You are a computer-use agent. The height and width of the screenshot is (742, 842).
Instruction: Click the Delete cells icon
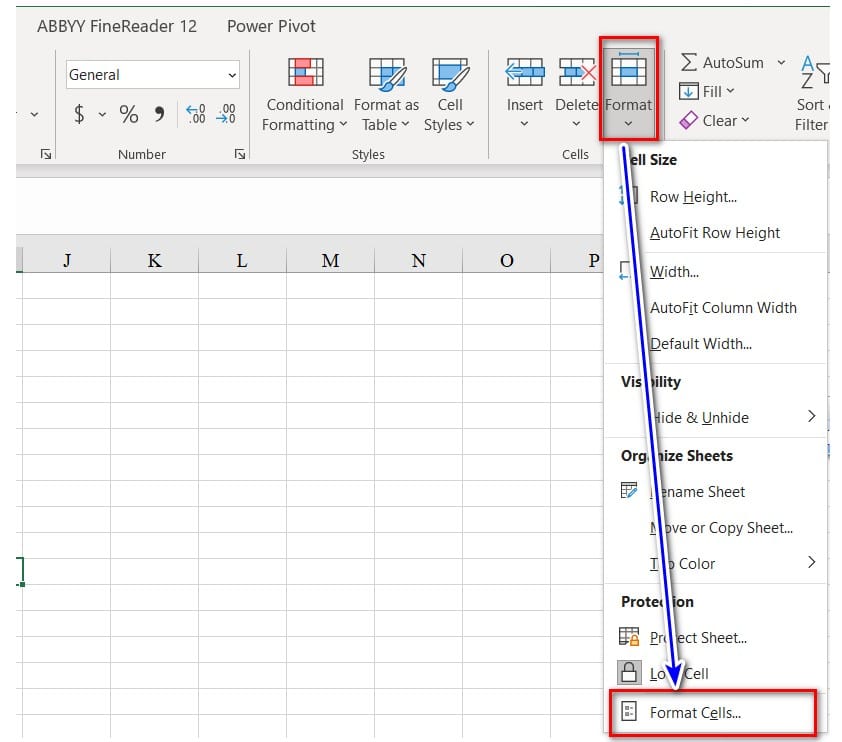coord(577,72)
